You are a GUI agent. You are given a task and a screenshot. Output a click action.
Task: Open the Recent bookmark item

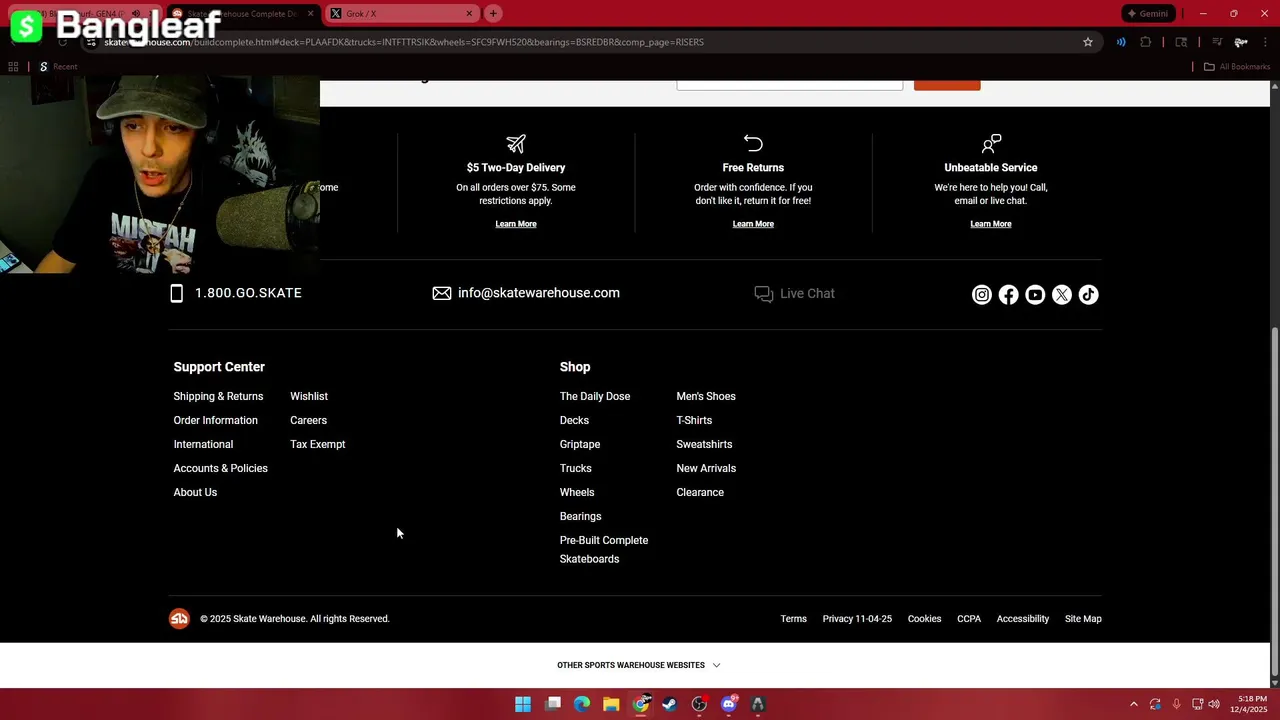[x=58, y=67]
